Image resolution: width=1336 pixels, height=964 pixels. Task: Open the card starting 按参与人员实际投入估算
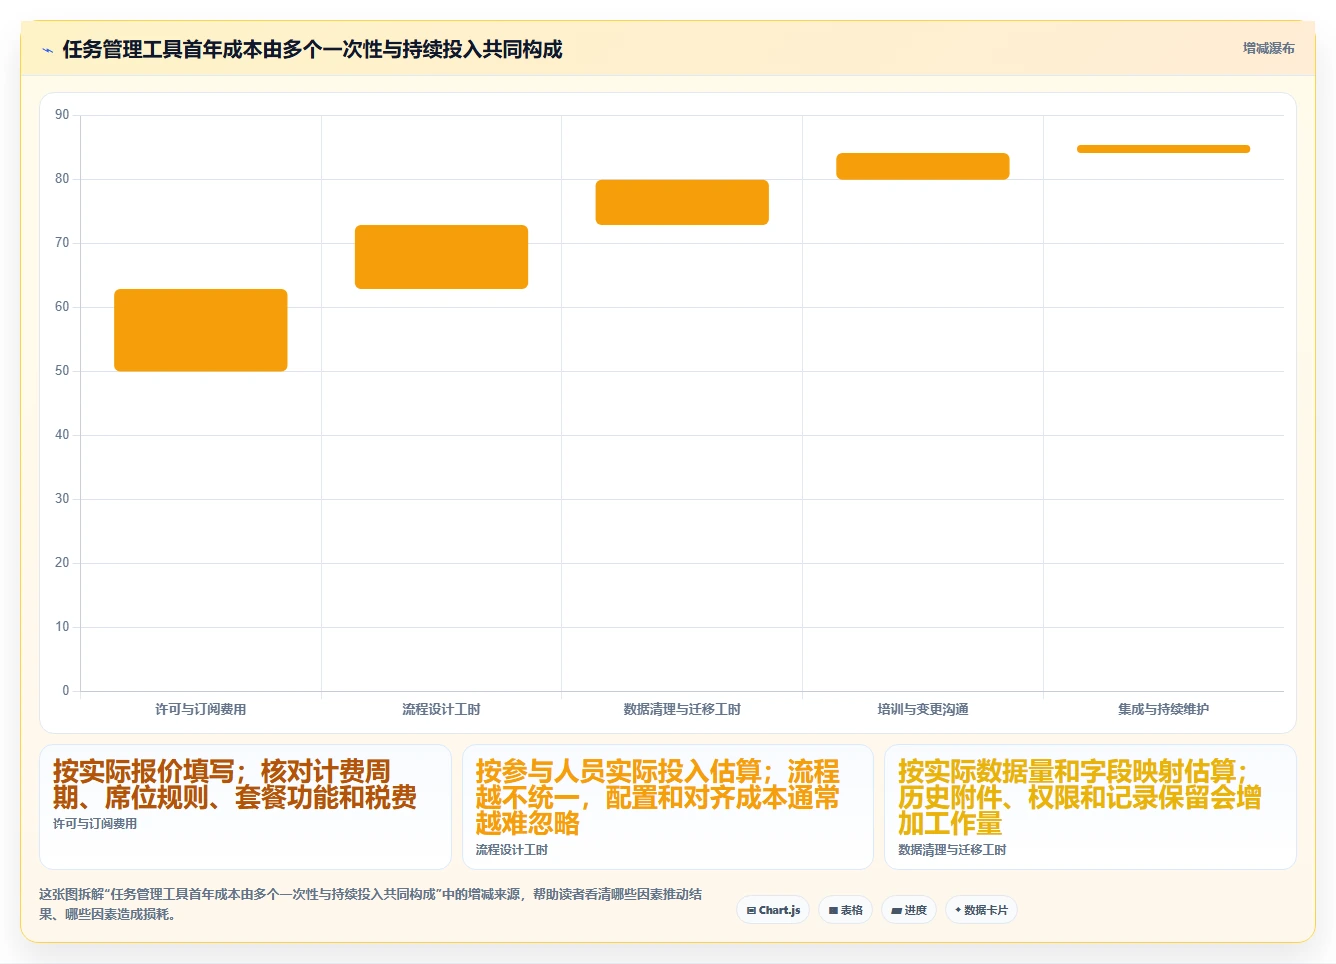coord(667,807)
